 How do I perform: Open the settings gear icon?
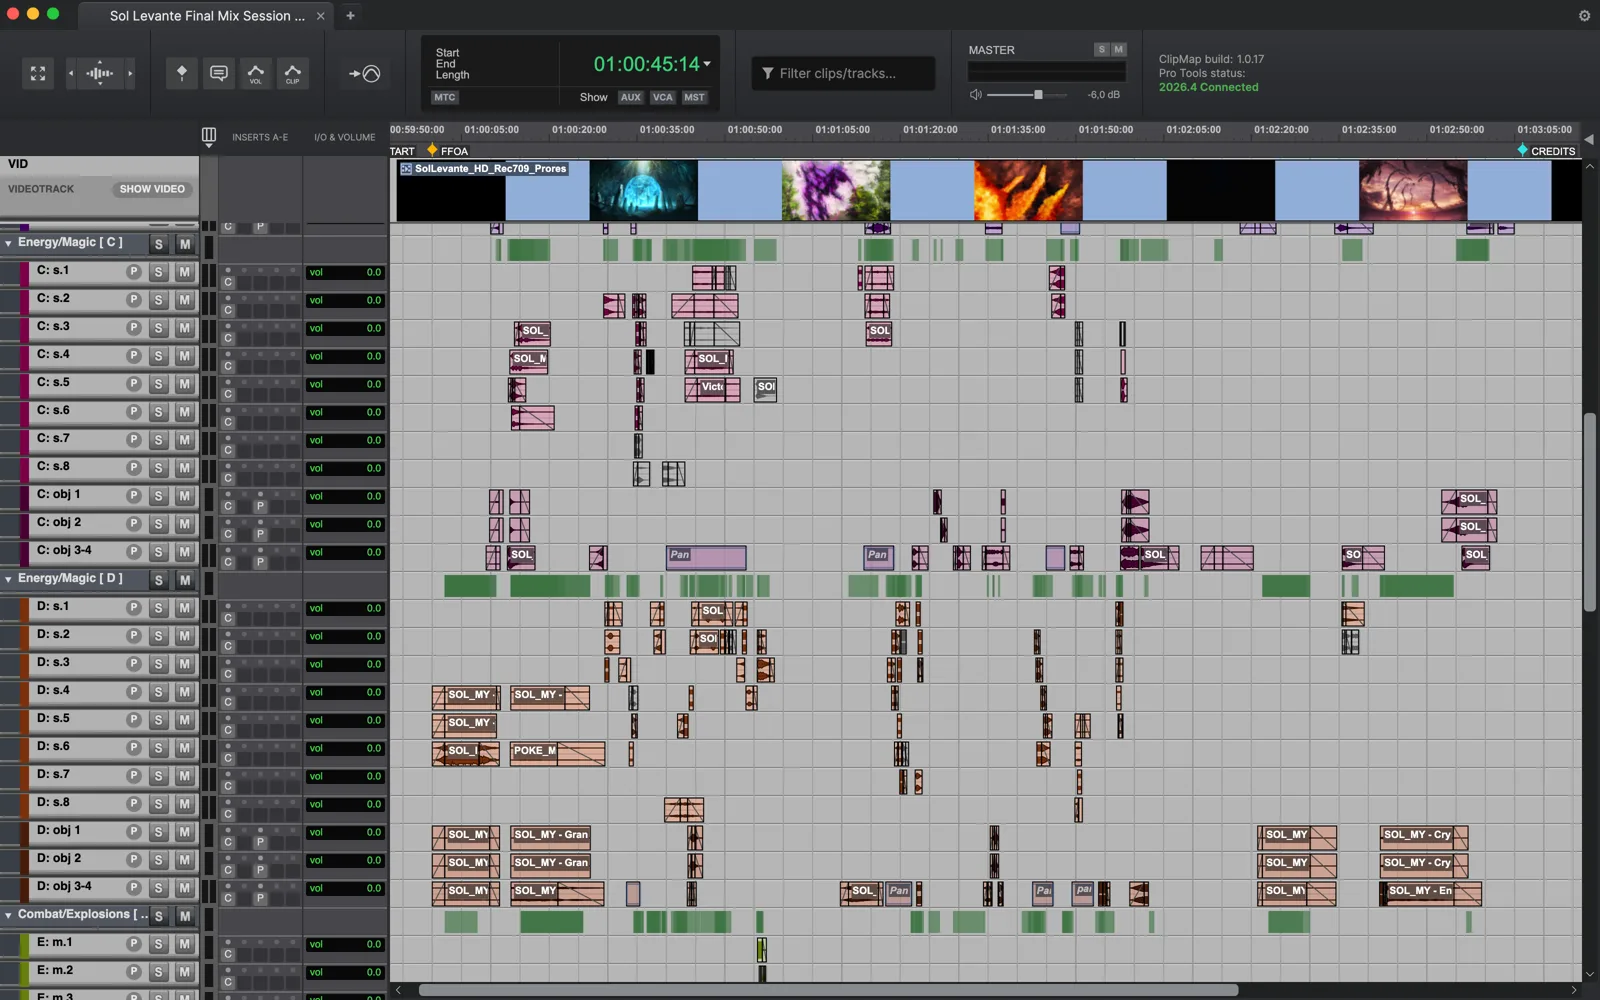pos(1584,15)
